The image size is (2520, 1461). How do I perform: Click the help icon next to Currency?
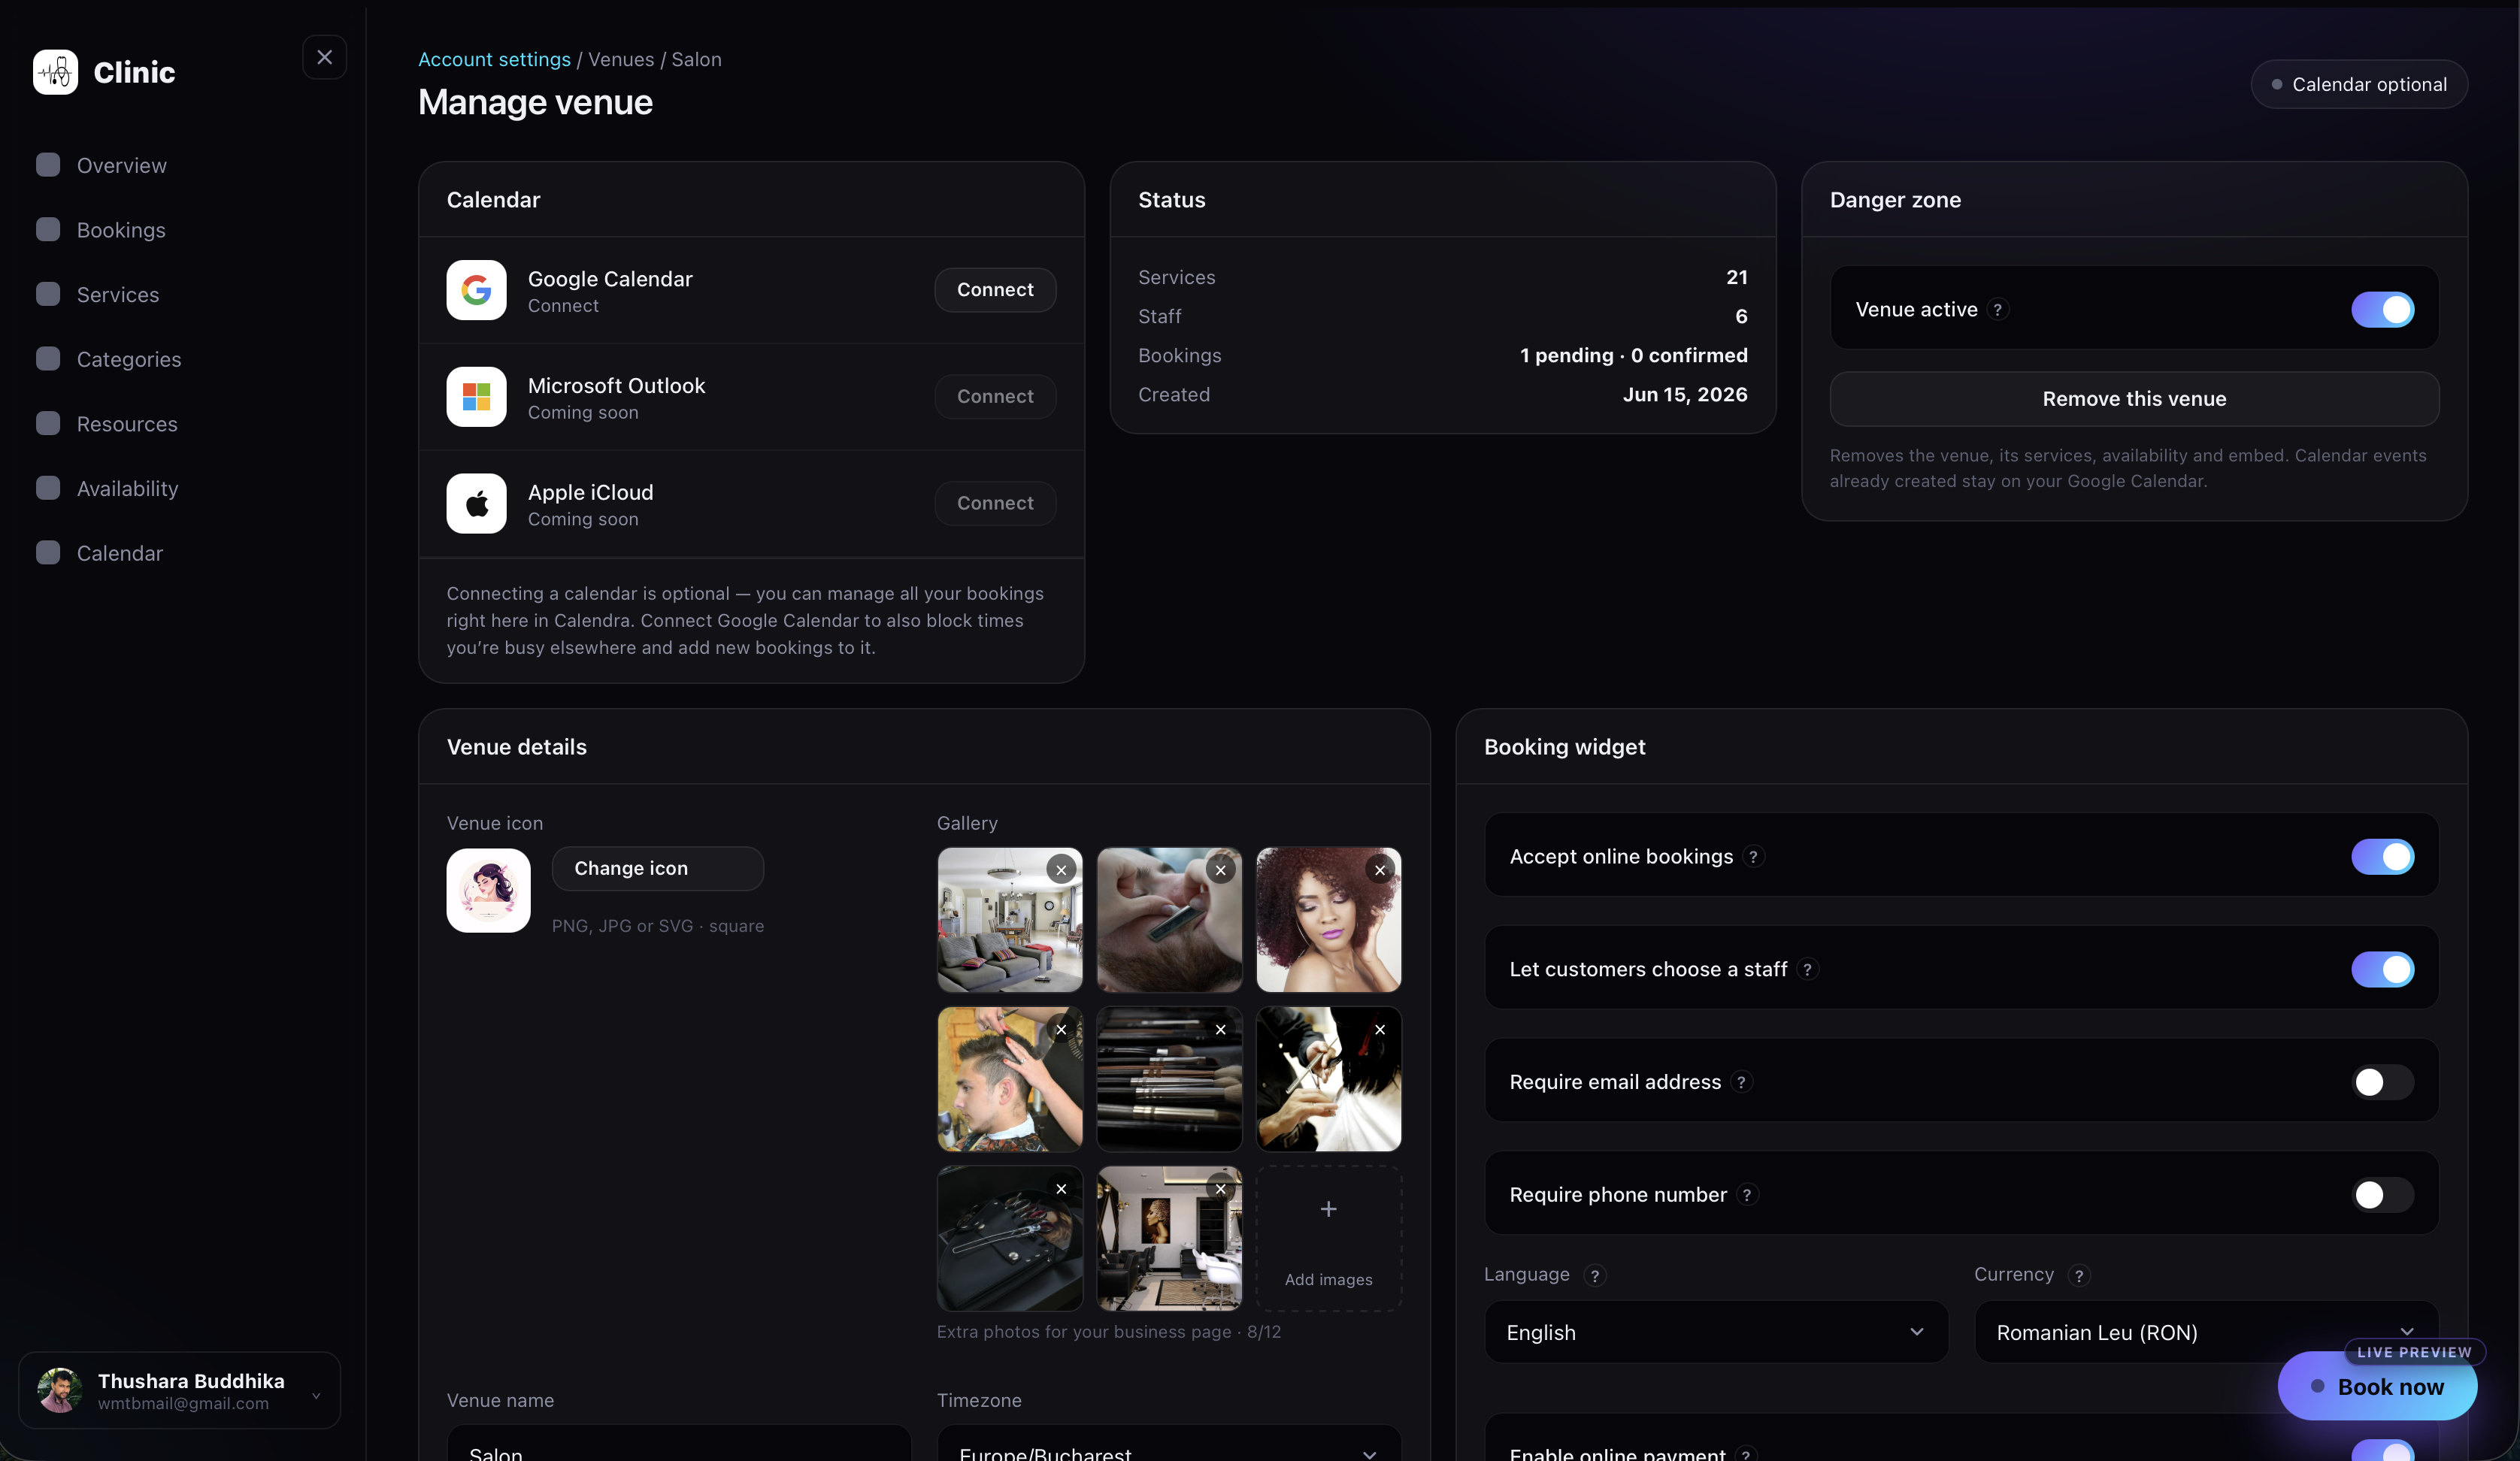pos(2079,1275)
